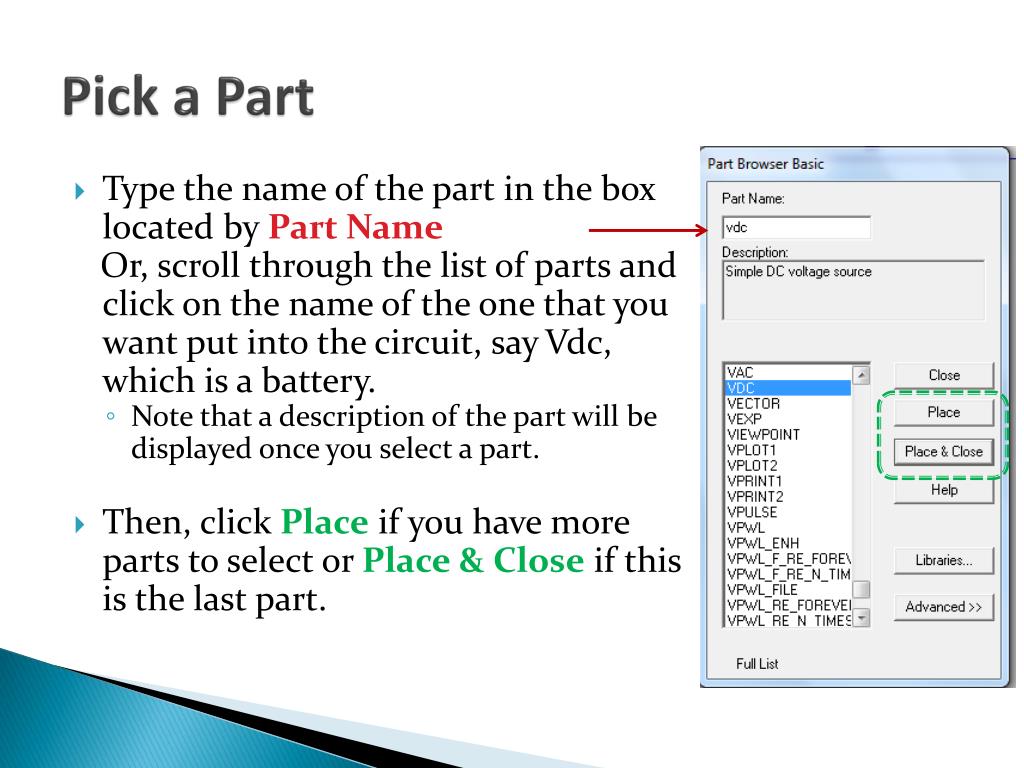Screen dimensions: 1024x768
Task: Click the Part Name input field
Action: pyautogui.click(x=796, y=227)
